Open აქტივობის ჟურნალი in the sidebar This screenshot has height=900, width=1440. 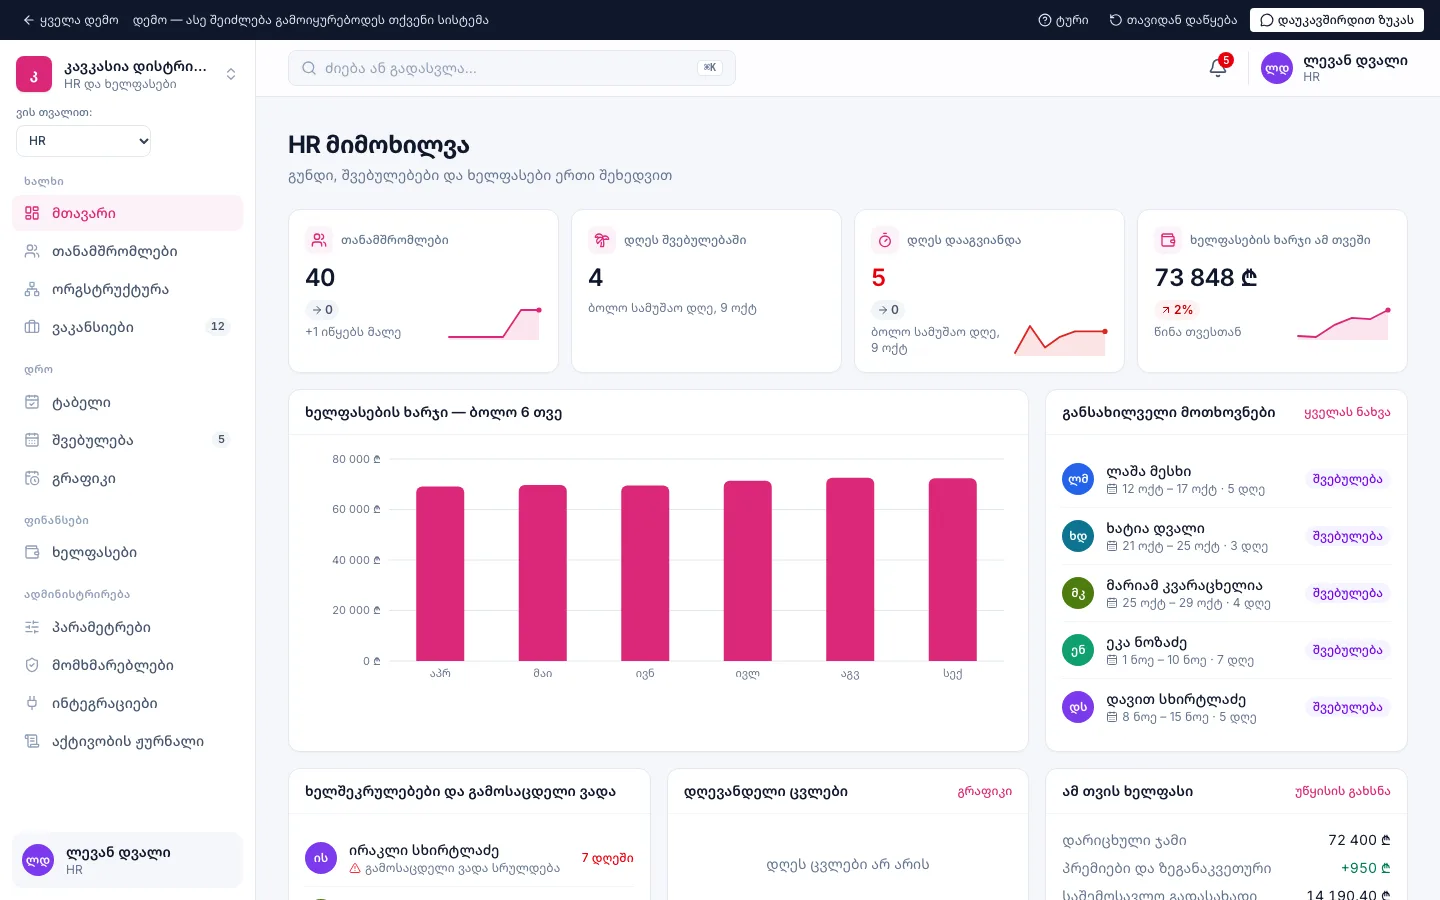point(127,741)
